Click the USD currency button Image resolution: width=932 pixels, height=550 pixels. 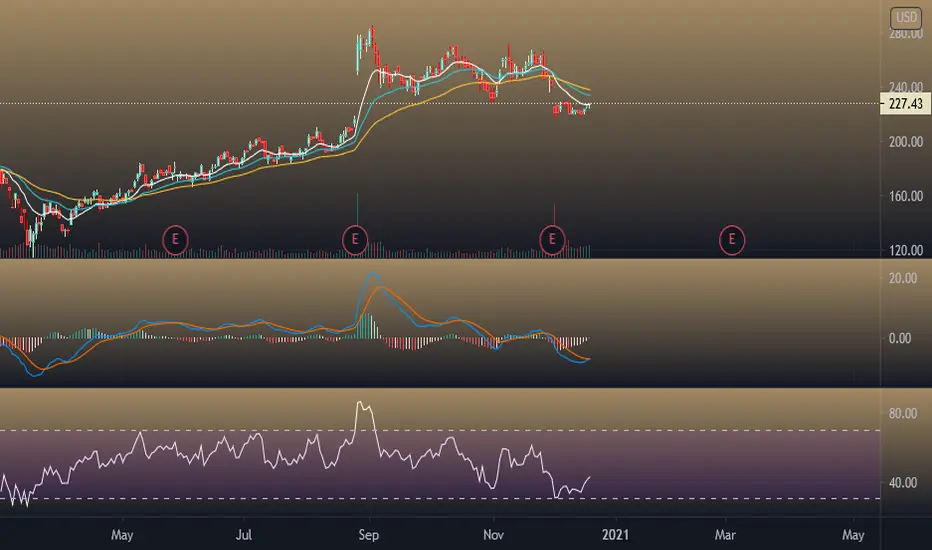pos(905,18)
